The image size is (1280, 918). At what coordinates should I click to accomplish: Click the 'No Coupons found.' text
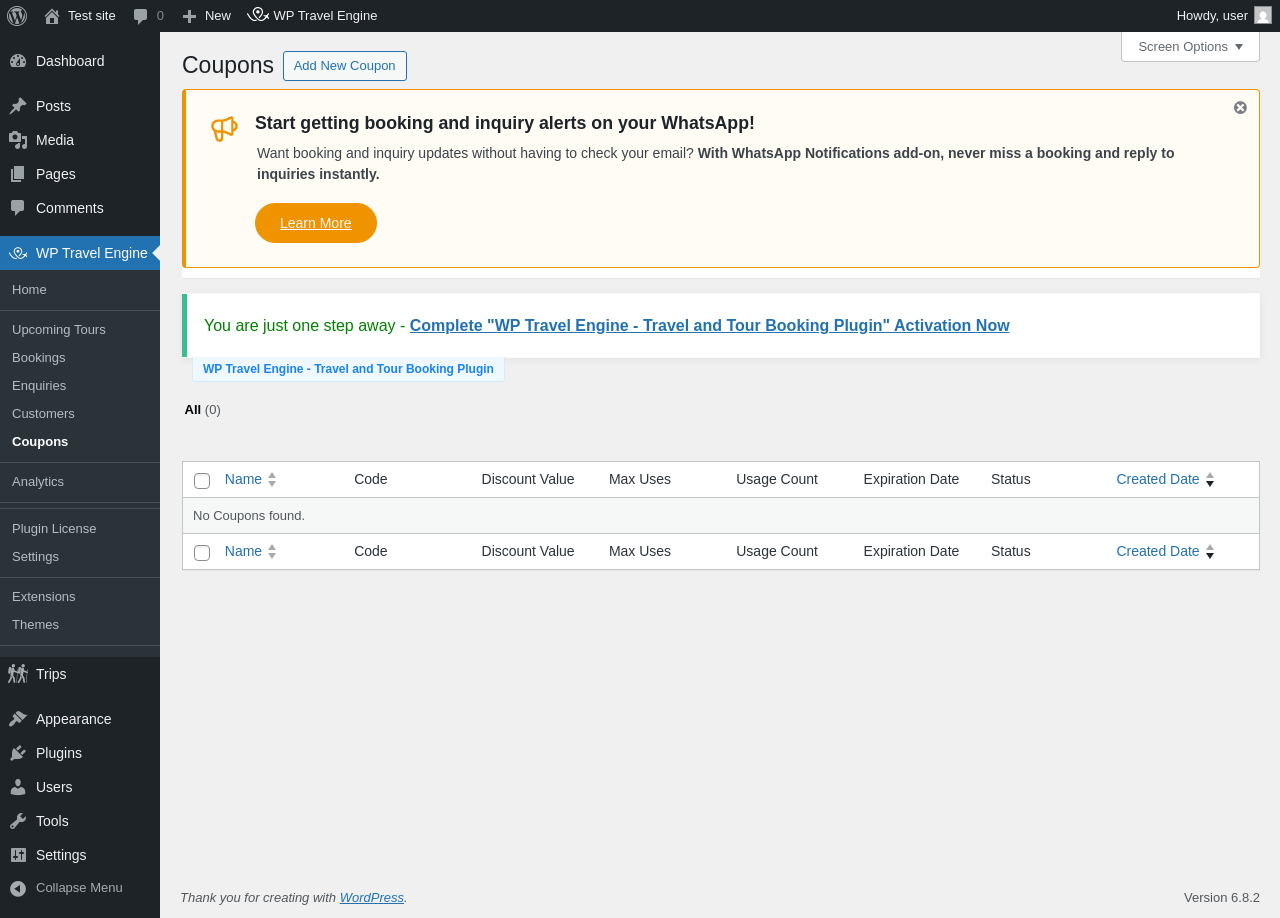pos(249,515)
